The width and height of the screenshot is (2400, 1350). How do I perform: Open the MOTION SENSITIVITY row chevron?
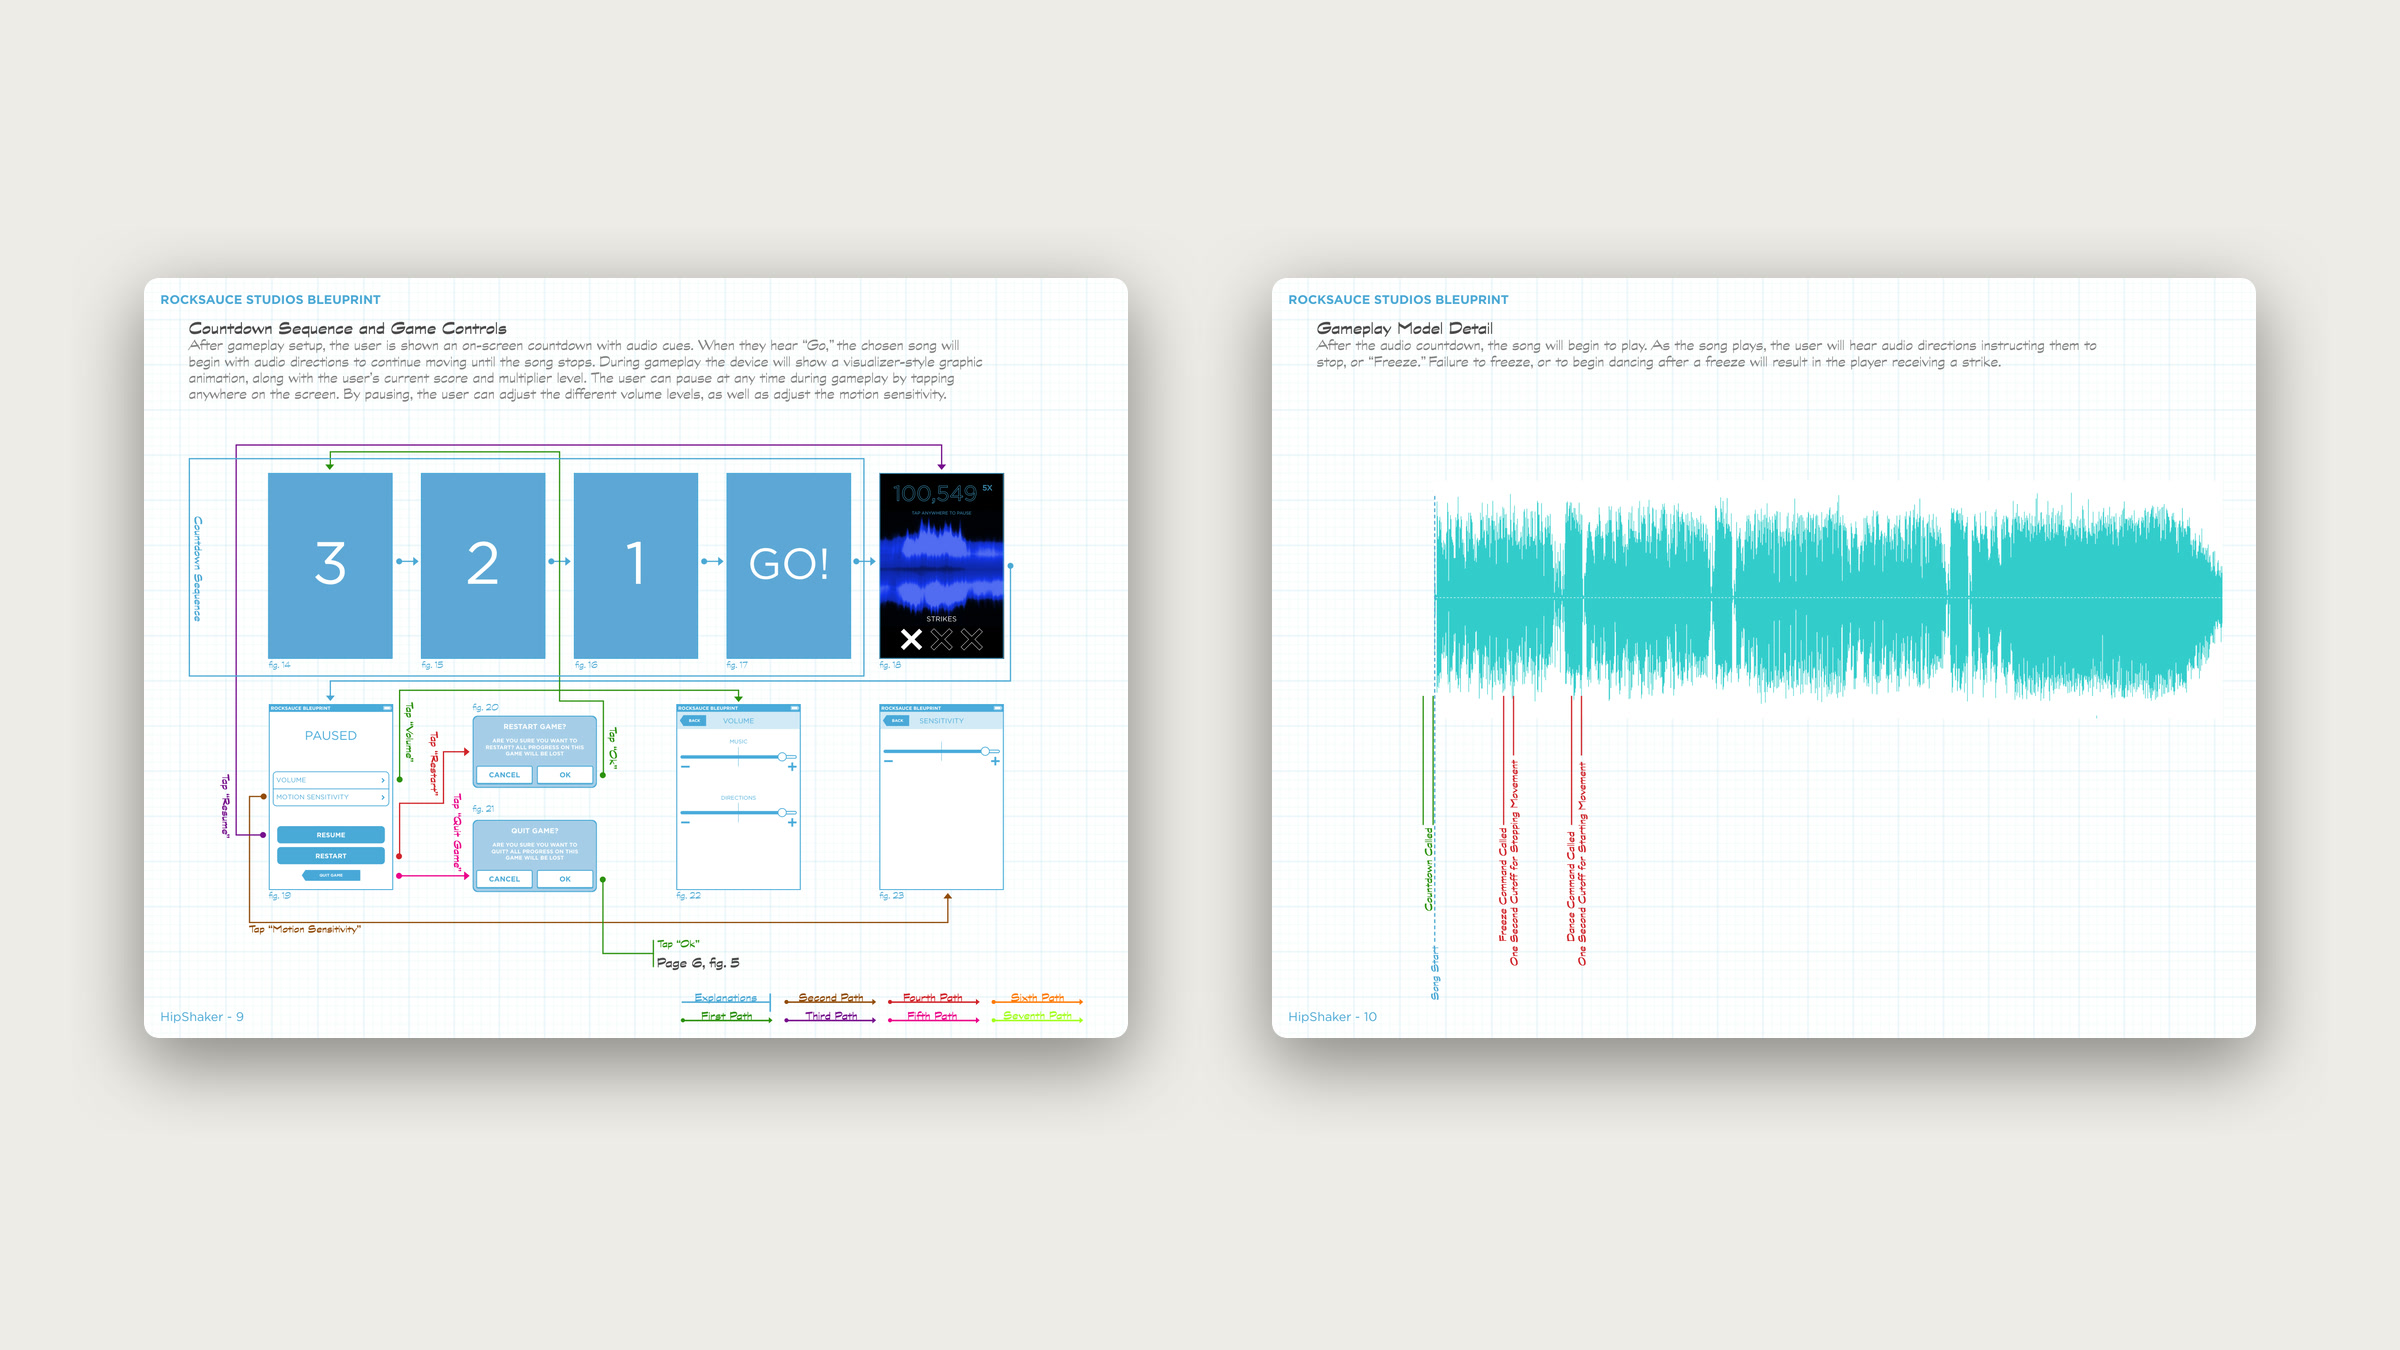pyautogui.click(x=382, y=797)
